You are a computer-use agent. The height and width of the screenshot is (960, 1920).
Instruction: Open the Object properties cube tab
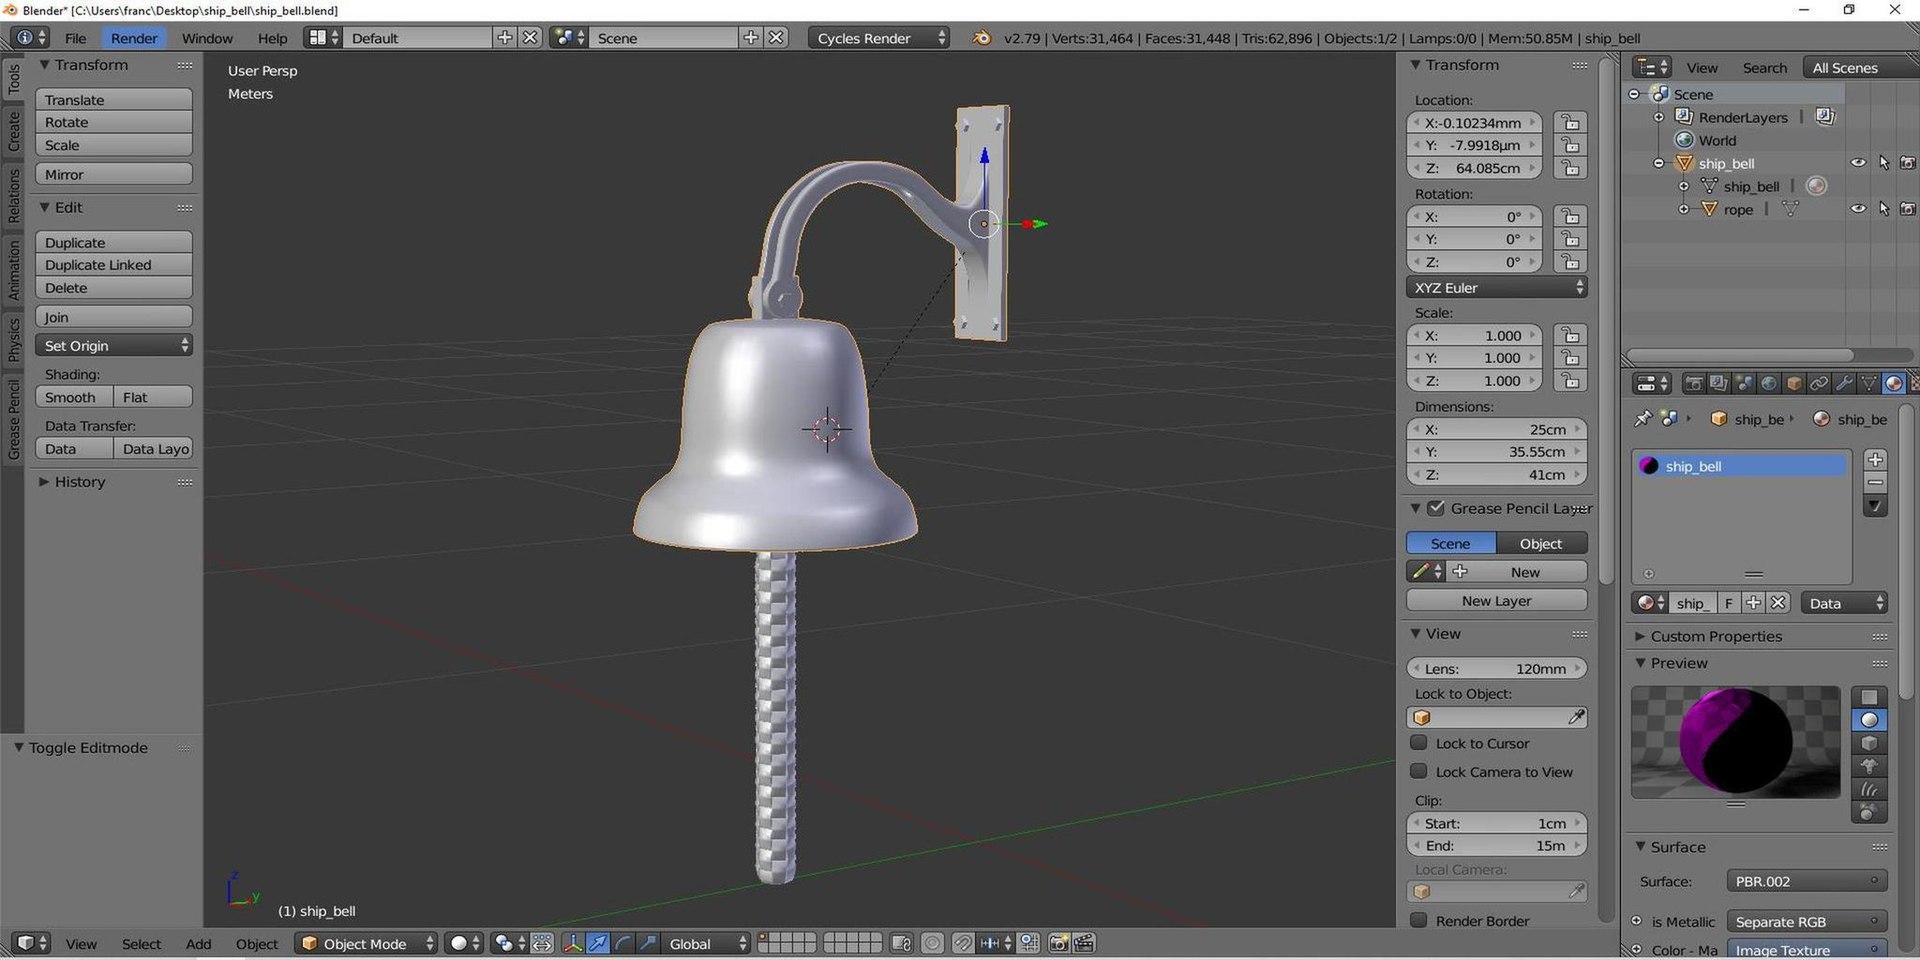pos(1794,384)
